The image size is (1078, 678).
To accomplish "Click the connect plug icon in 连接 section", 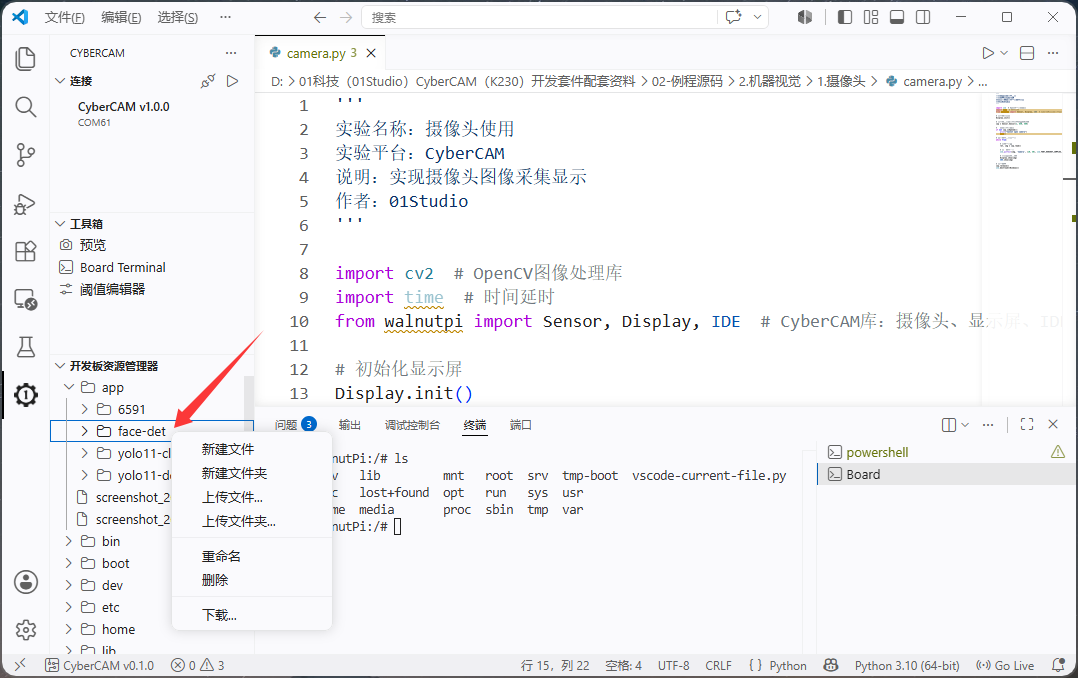I will pos(208,81).
